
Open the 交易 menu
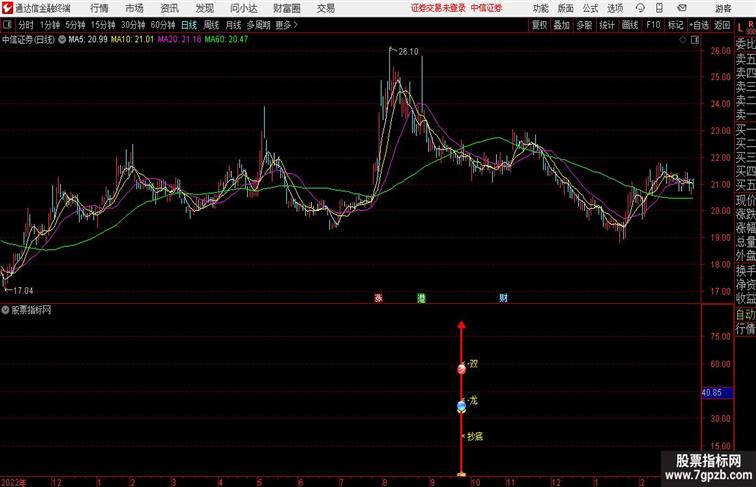[325, 8]
